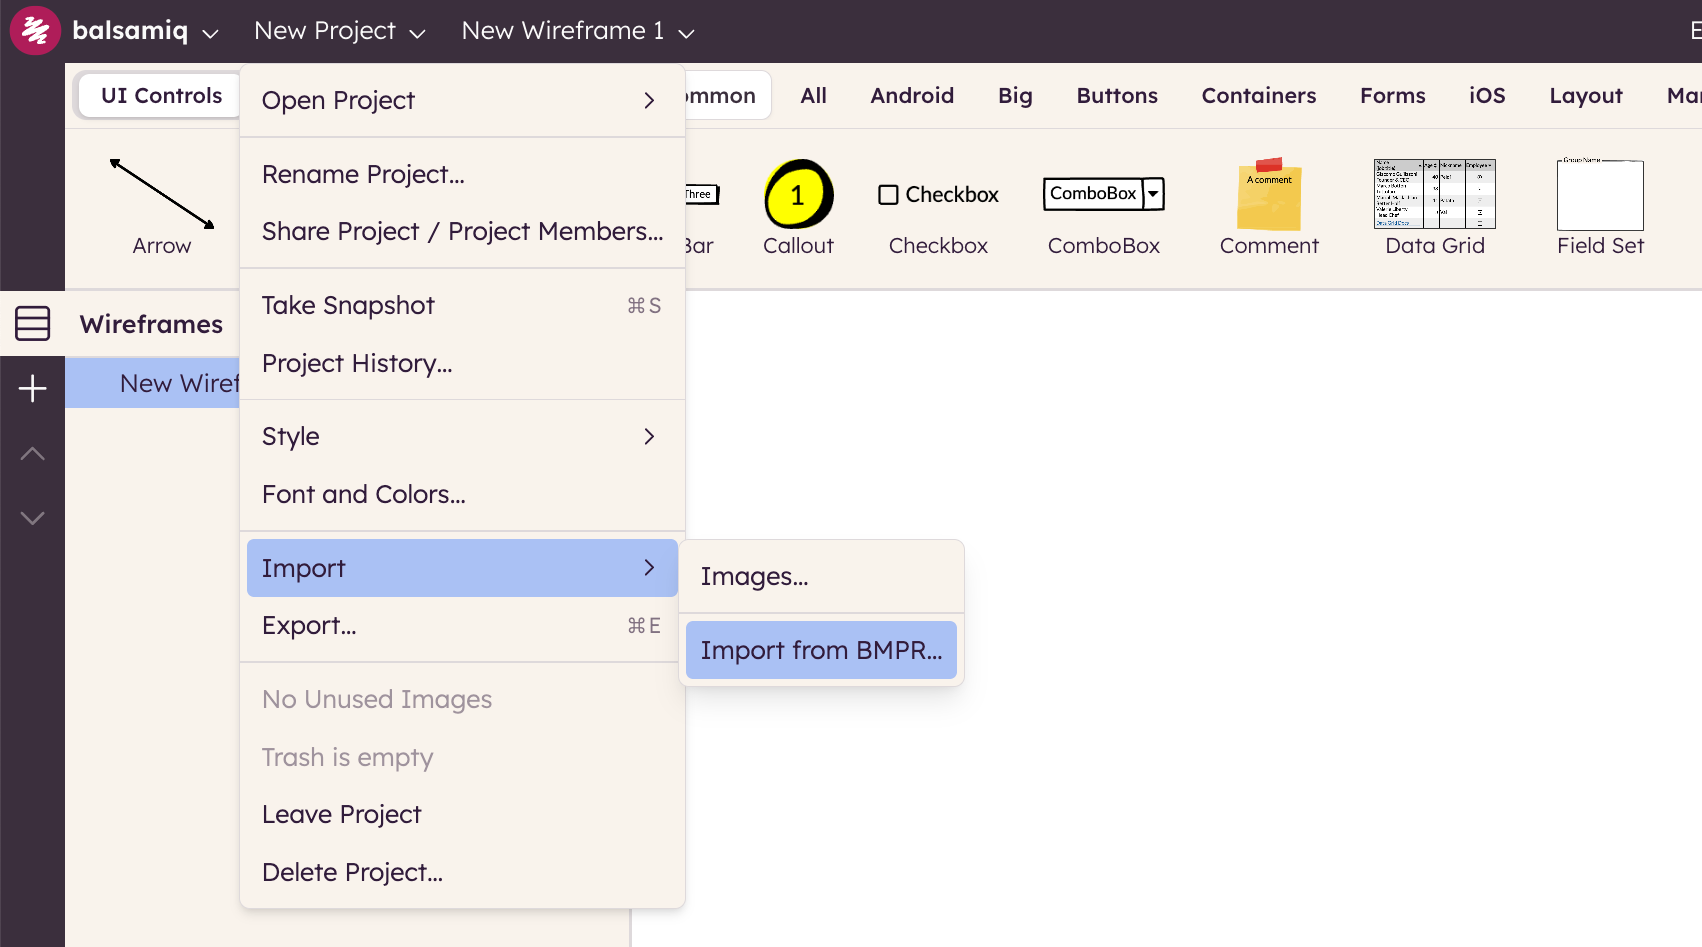Open the New Wireframe 1 dropdown
This screenshot has width=1702, height=947.
point(577,31)
